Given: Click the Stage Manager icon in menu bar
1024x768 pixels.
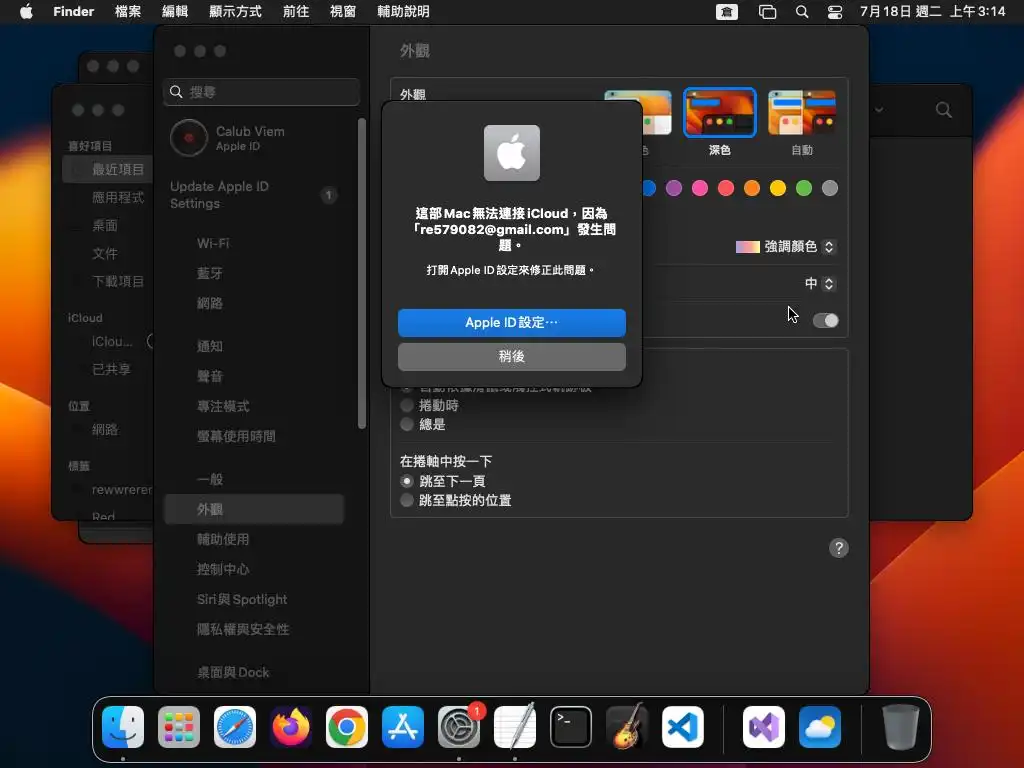Looking at the screenshot, I should 767,12.
